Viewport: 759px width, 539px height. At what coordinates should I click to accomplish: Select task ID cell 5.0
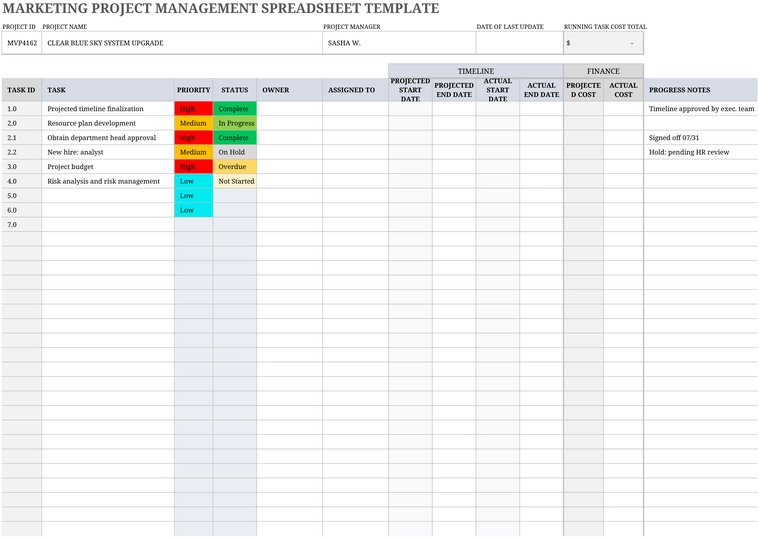pos(21,196)
